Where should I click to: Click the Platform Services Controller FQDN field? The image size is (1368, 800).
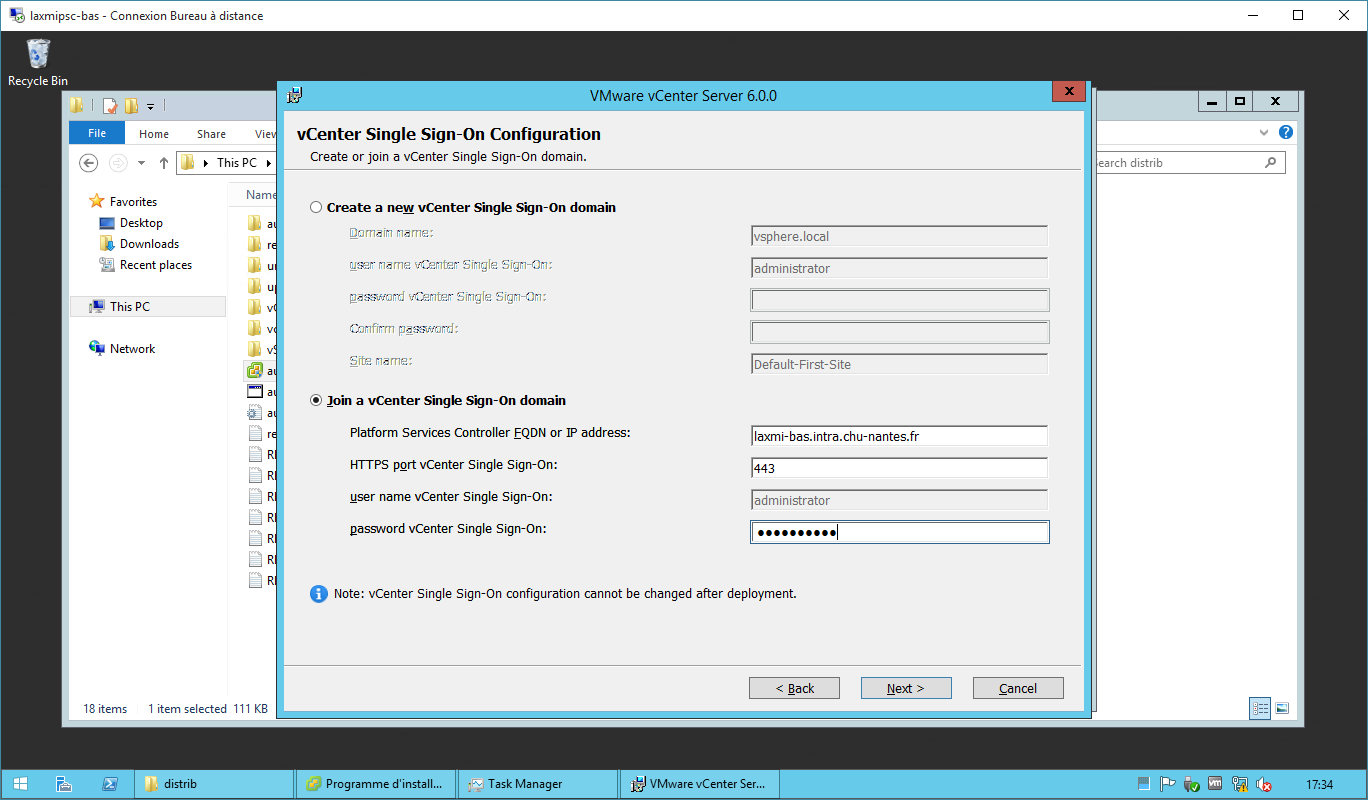[x=898, y=436]
